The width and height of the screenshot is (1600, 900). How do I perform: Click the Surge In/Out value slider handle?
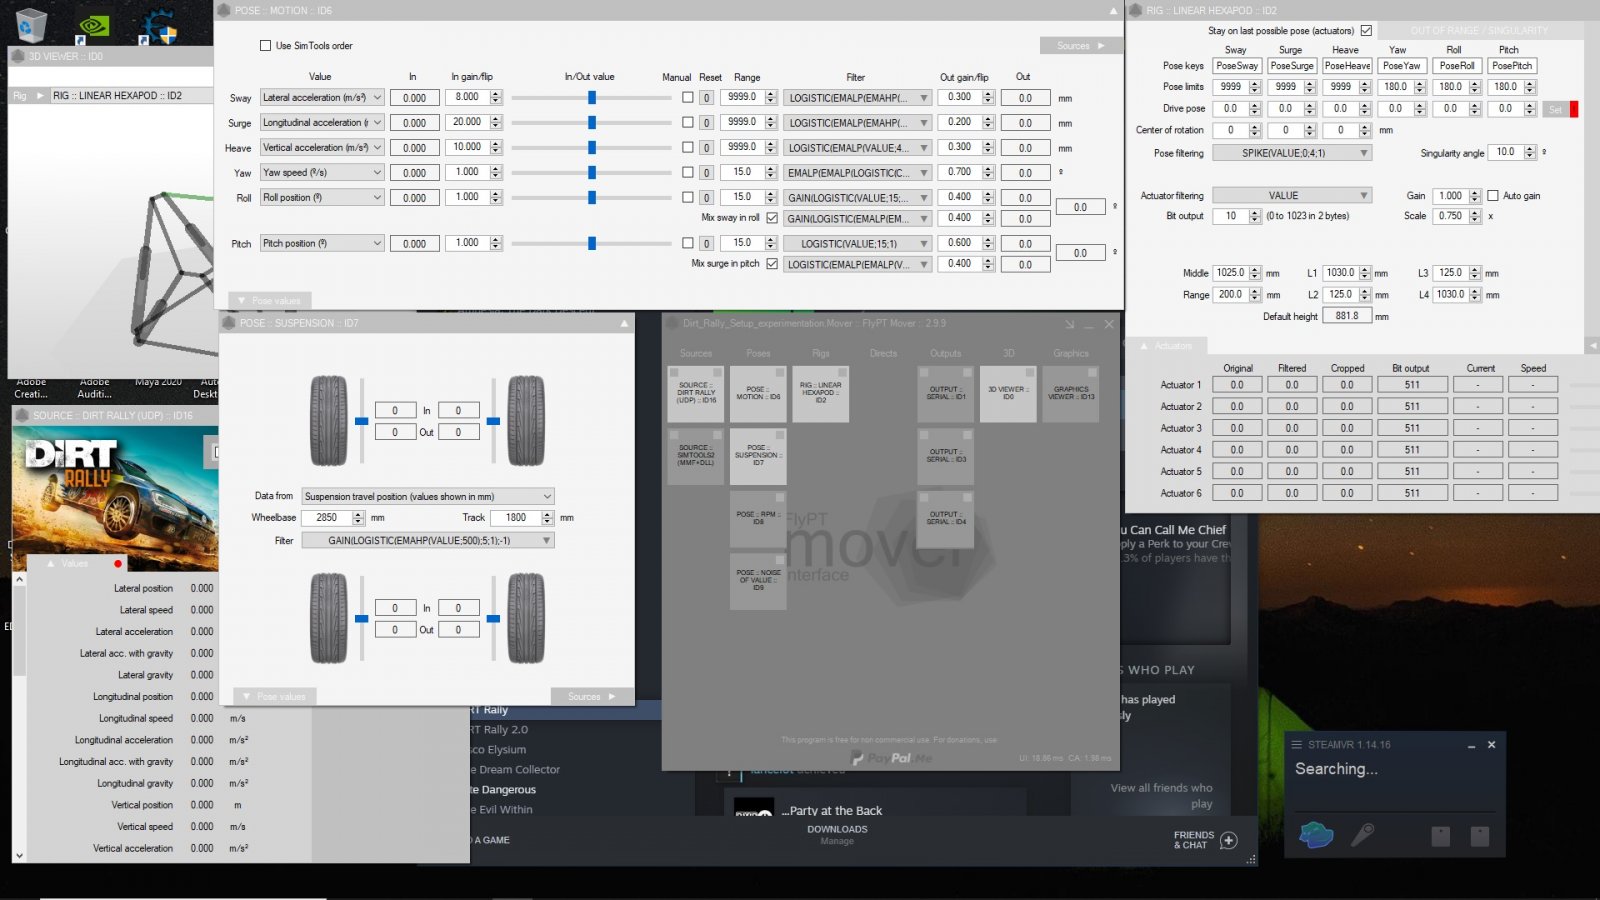(x=592, y=123)
